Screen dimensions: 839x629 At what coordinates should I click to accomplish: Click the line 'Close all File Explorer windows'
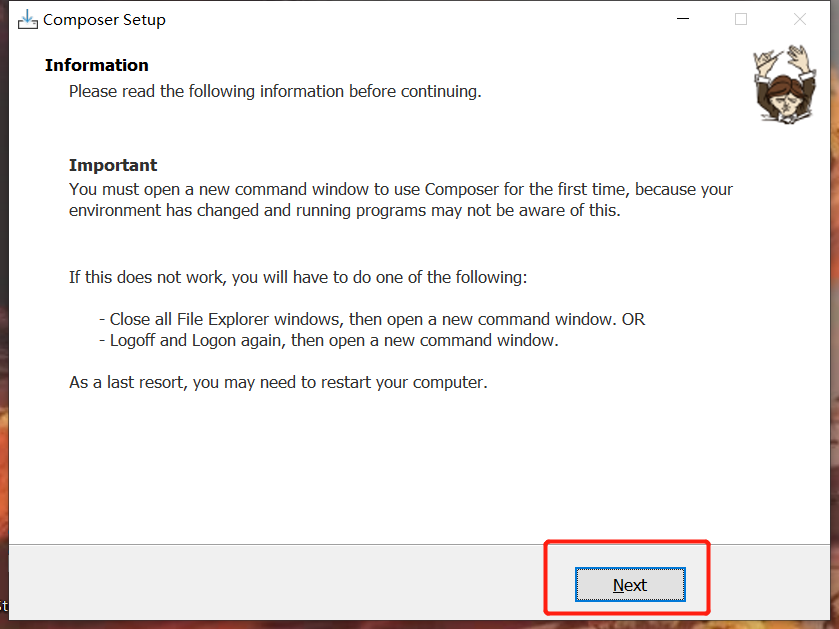pos(372,319)
